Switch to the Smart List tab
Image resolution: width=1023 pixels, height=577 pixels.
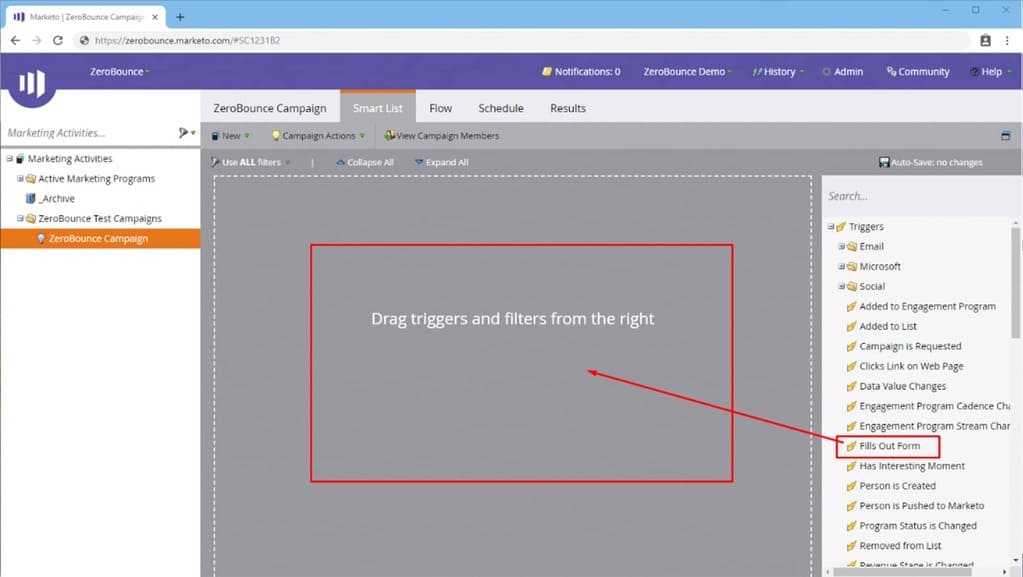378,108
